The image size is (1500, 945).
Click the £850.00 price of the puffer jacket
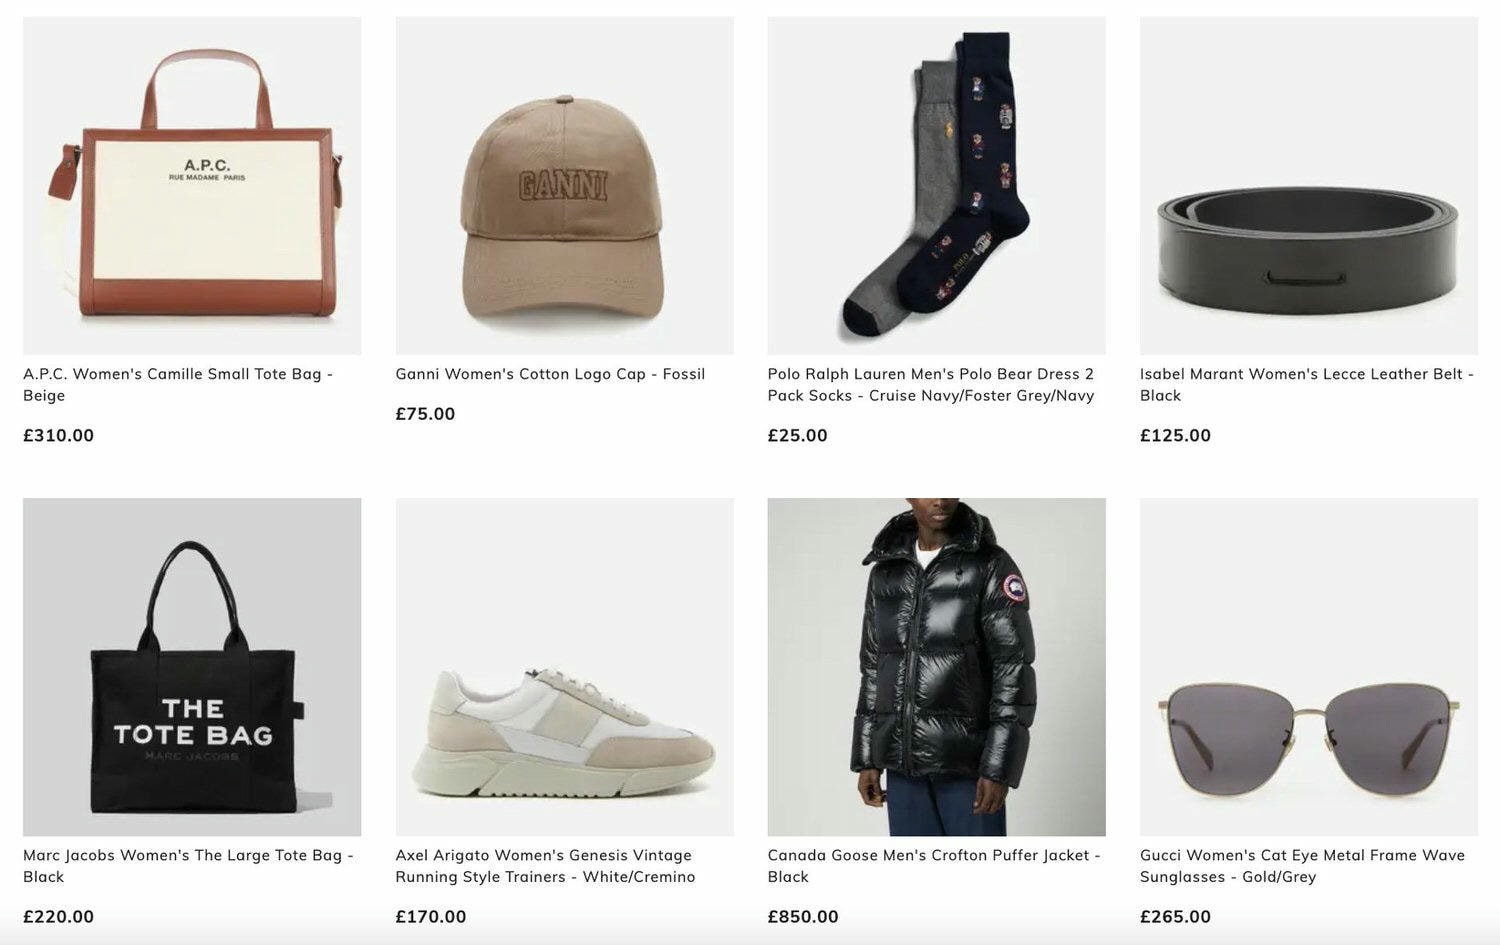tap(803, 917)
